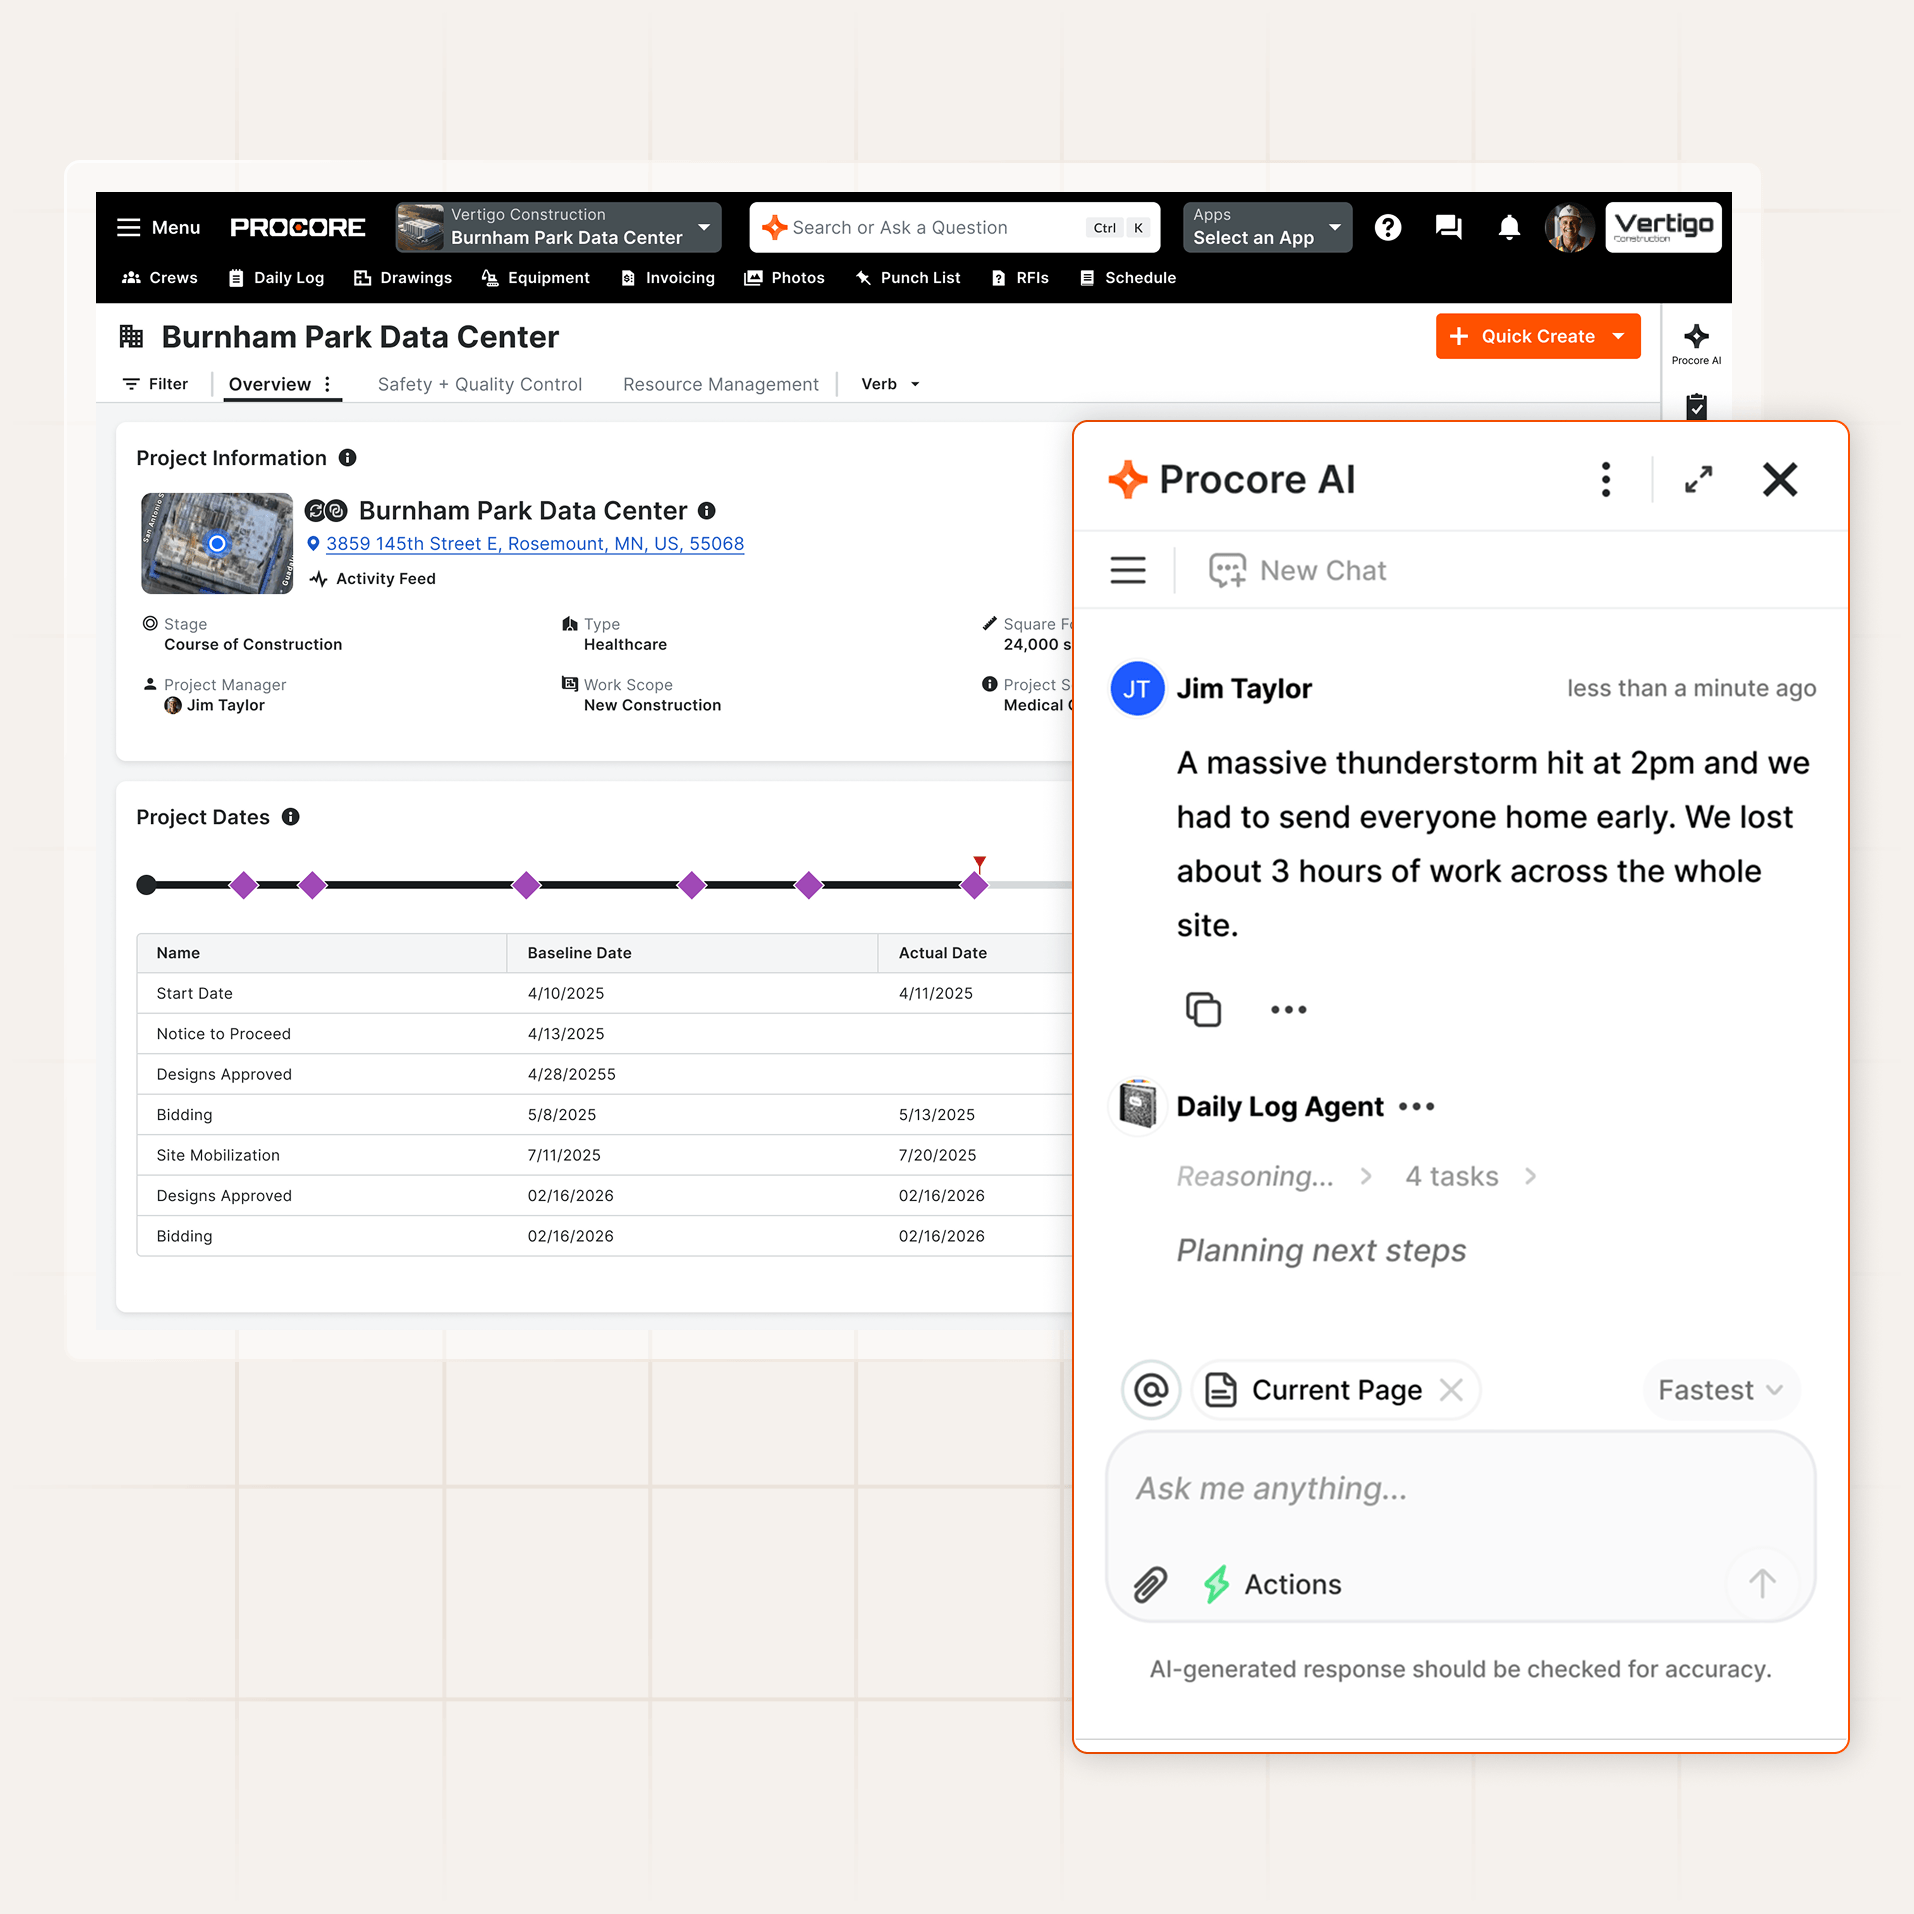Open the Punch List tool
Screen dimensions: 1914x1914
tap(908, 278)
